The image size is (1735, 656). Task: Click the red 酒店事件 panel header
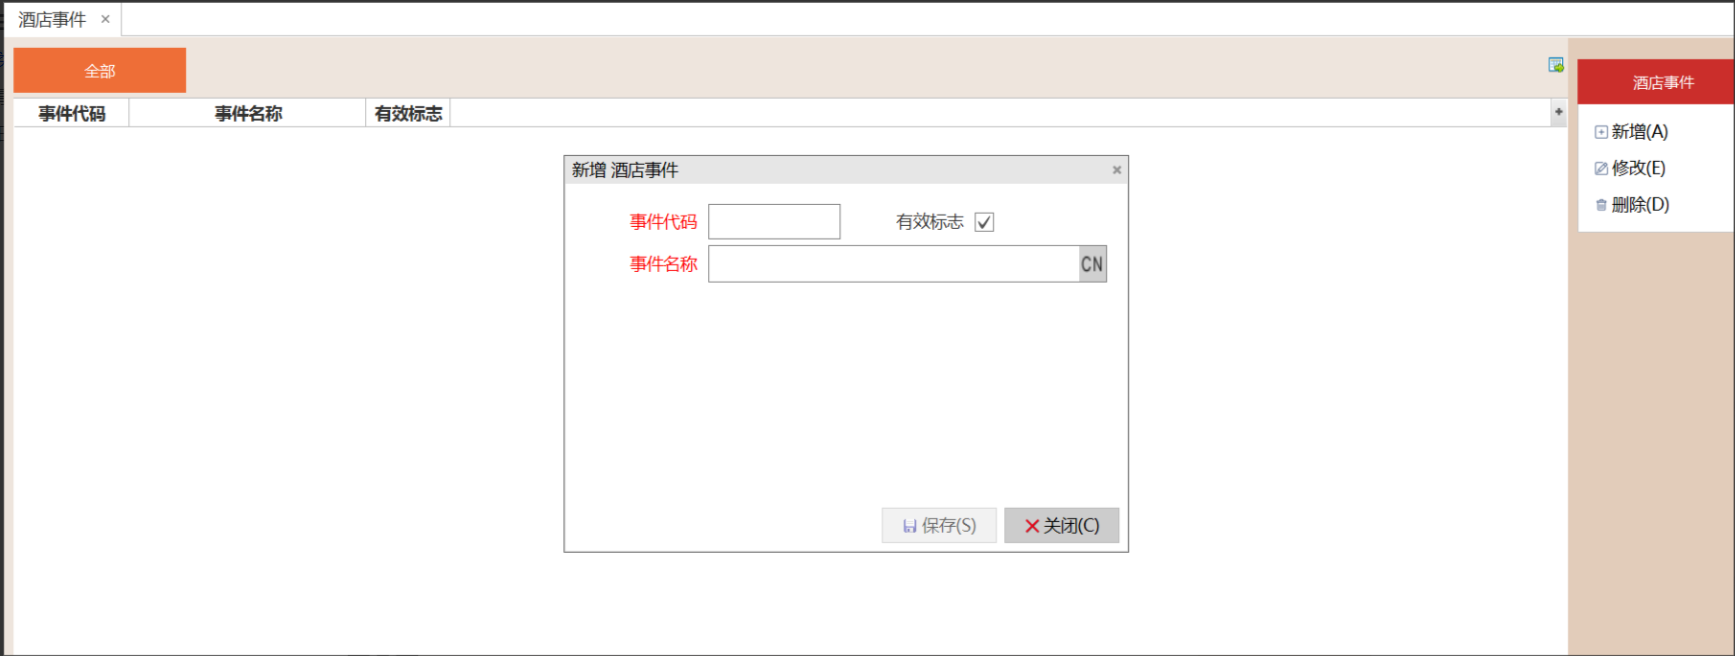(1662, 82)
